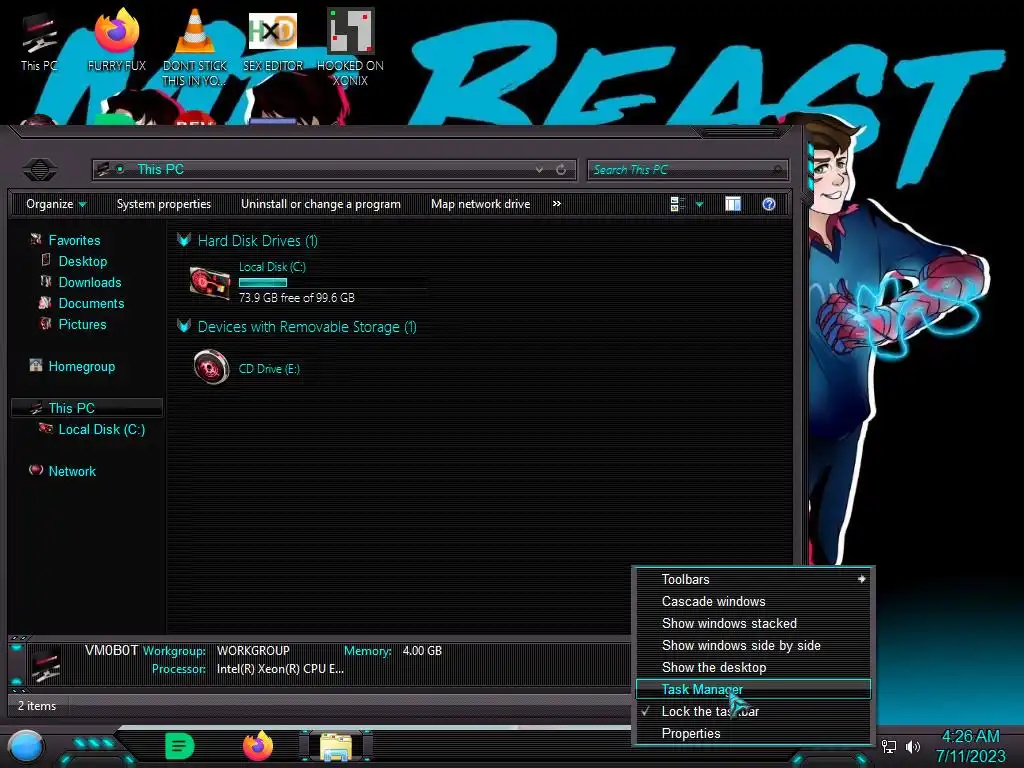Open the Organize dropdown menu
Image resolution: width=1024 pixels, height=768 pixels.
click(56, 204)
